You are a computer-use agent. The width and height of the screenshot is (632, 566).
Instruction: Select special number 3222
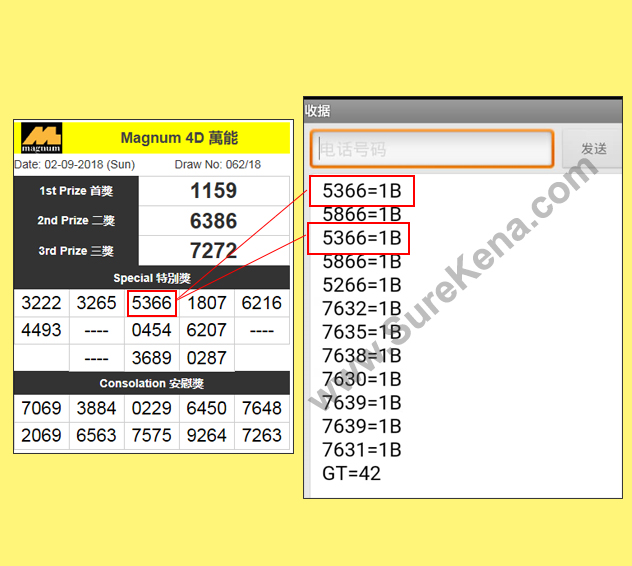(41, 303)
